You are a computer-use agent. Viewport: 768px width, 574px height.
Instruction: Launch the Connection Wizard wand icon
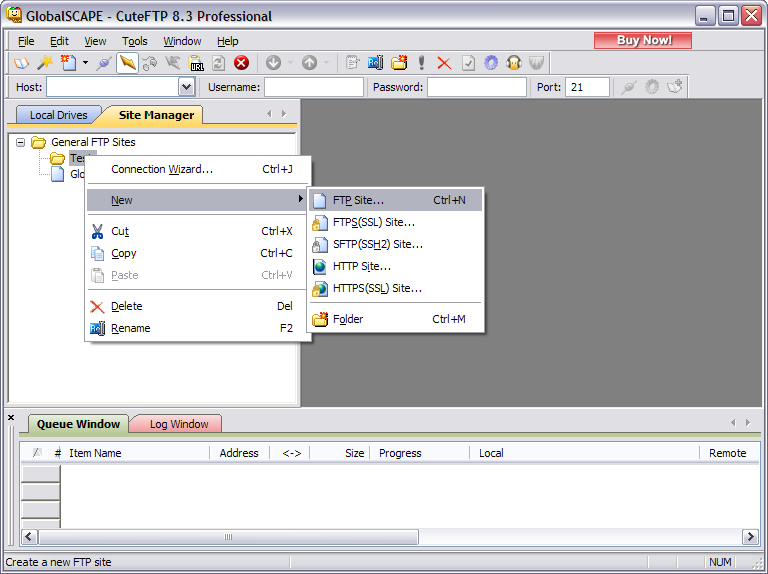click(45, 63)
